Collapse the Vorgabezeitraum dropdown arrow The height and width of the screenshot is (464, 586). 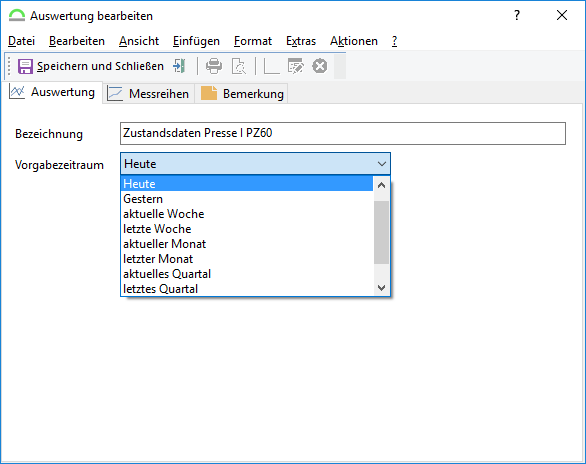[x=382, y=164]
